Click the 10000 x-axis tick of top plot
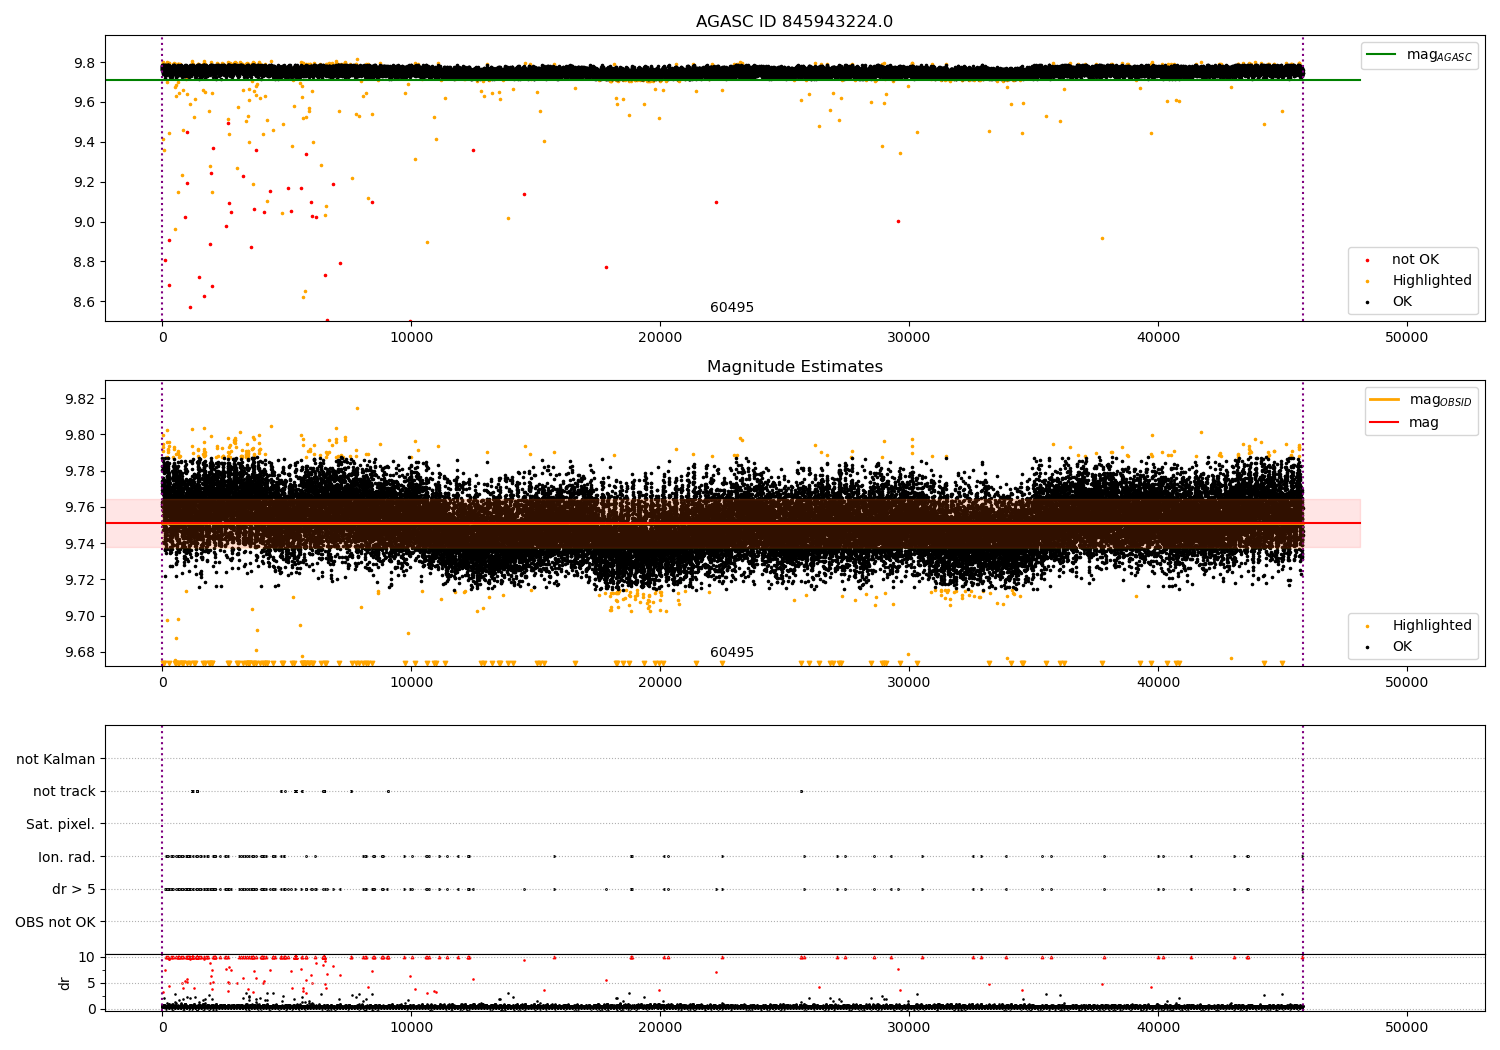This screenshot has height=1050, width=1500. tap(411, 338)
